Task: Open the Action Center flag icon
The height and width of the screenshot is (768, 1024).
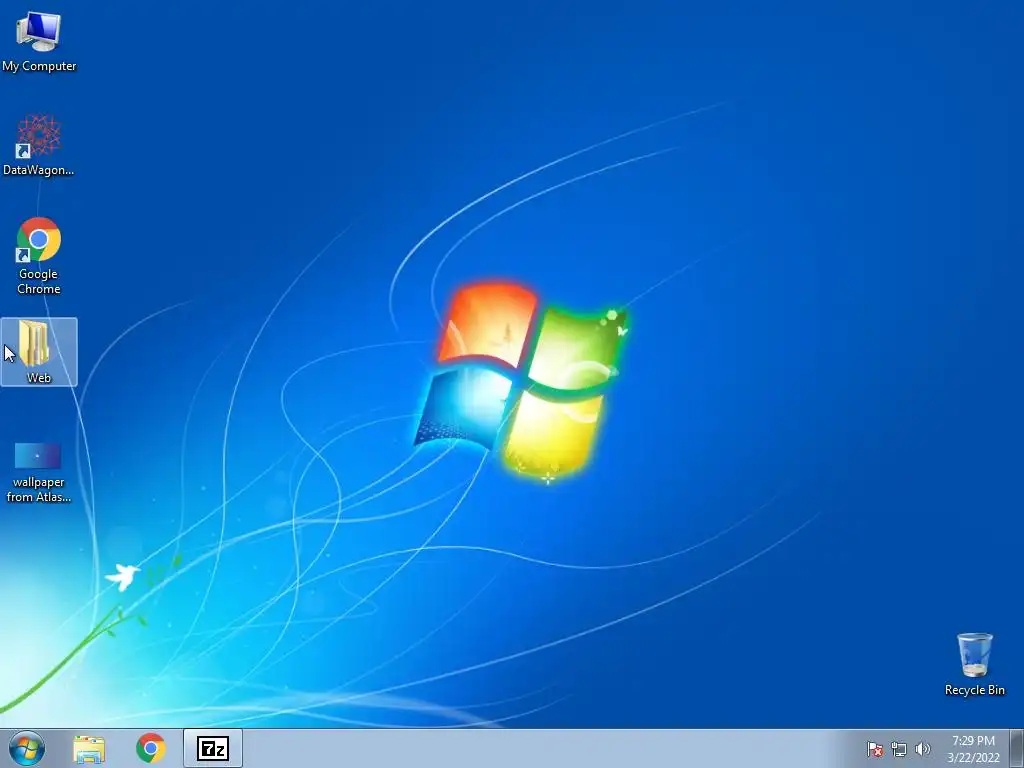Action: point(875,749)
